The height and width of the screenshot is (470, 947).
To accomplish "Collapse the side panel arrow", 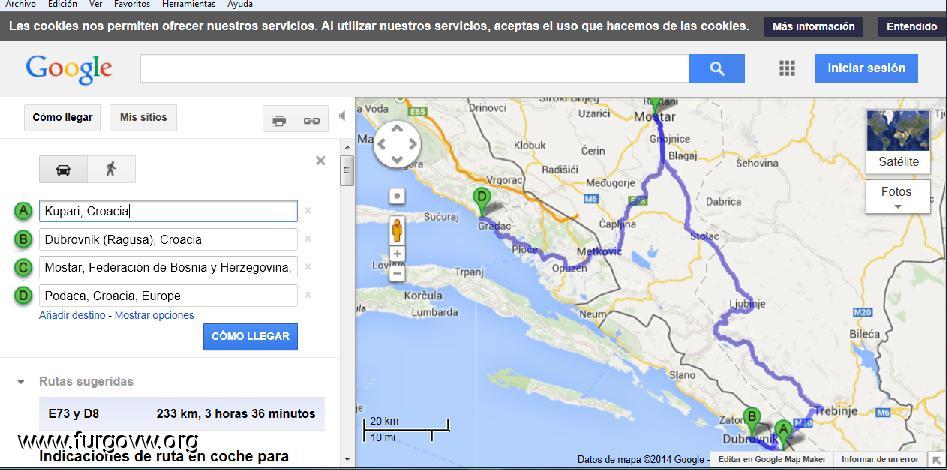I will [x=342, y=115].
